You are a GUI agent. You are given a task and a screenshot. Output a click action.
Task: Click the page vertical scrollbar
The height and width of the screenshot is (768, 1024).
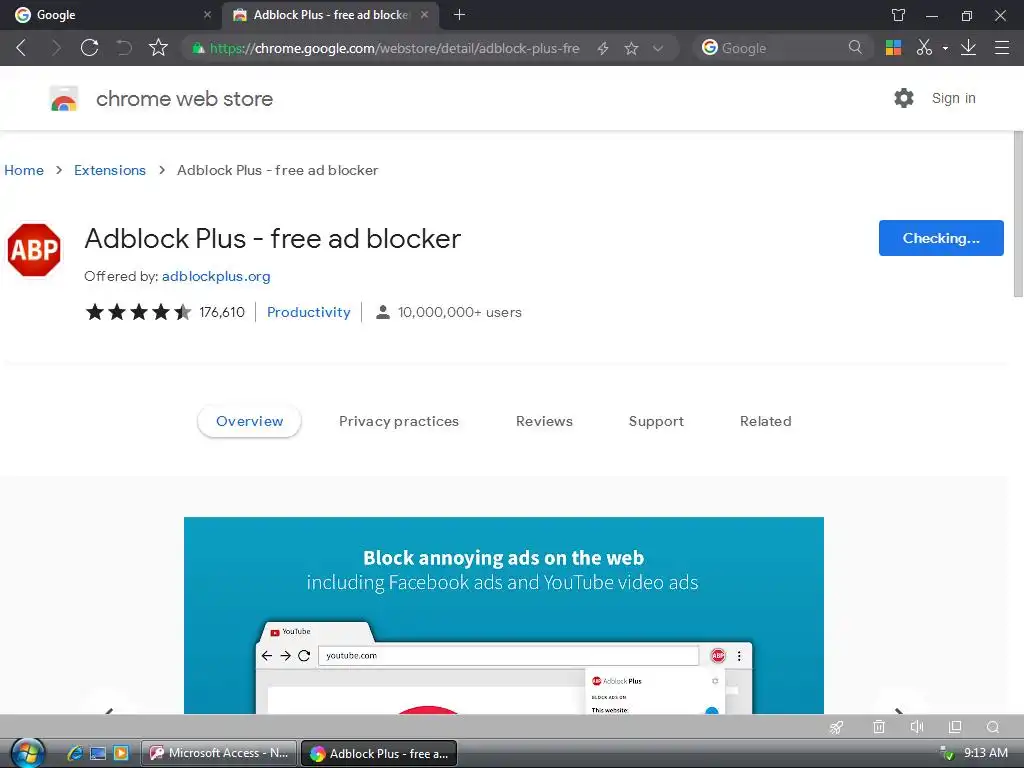coord(1018,214)
